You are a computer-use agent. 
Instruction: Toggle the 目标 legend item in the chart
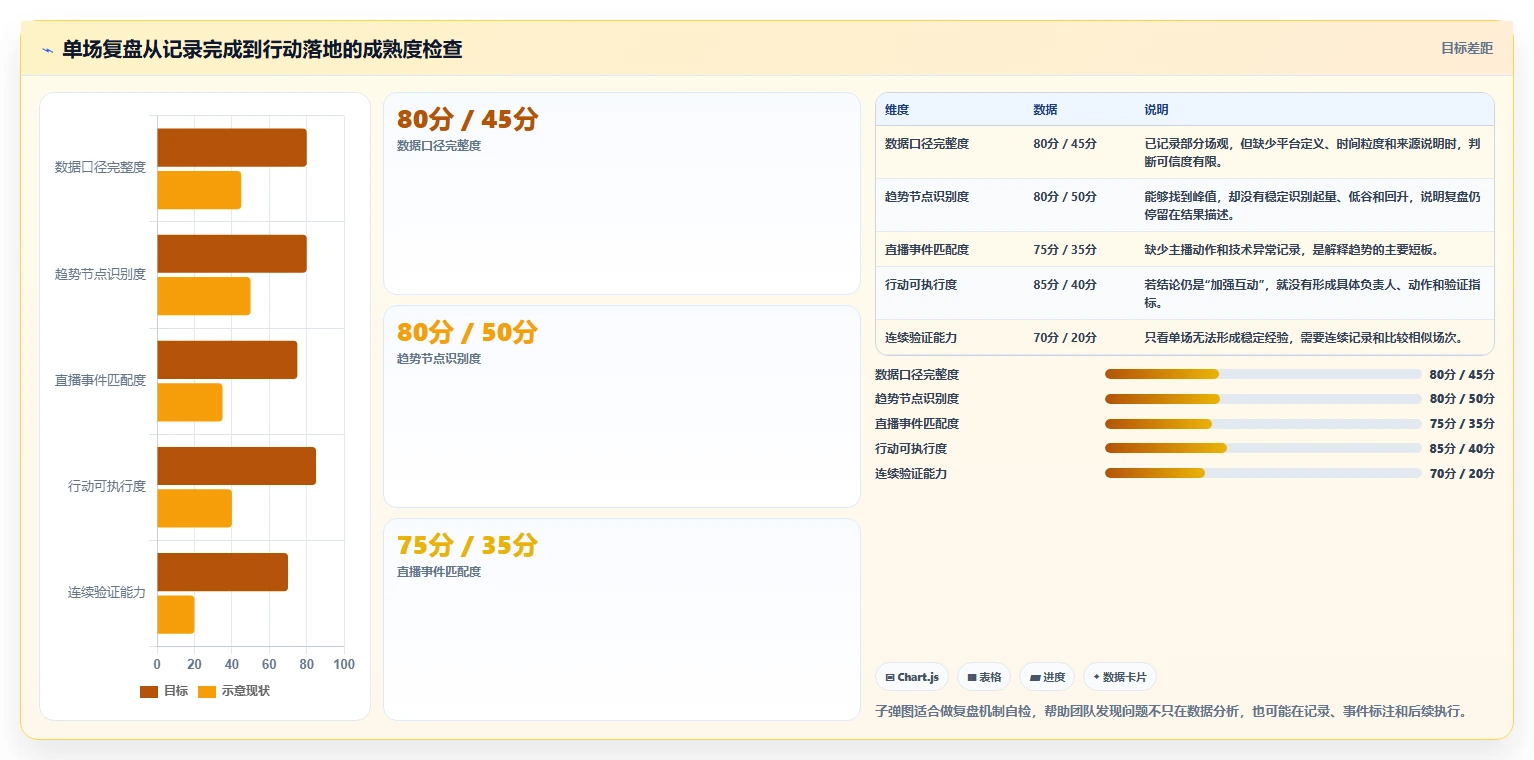click(164, 691)
